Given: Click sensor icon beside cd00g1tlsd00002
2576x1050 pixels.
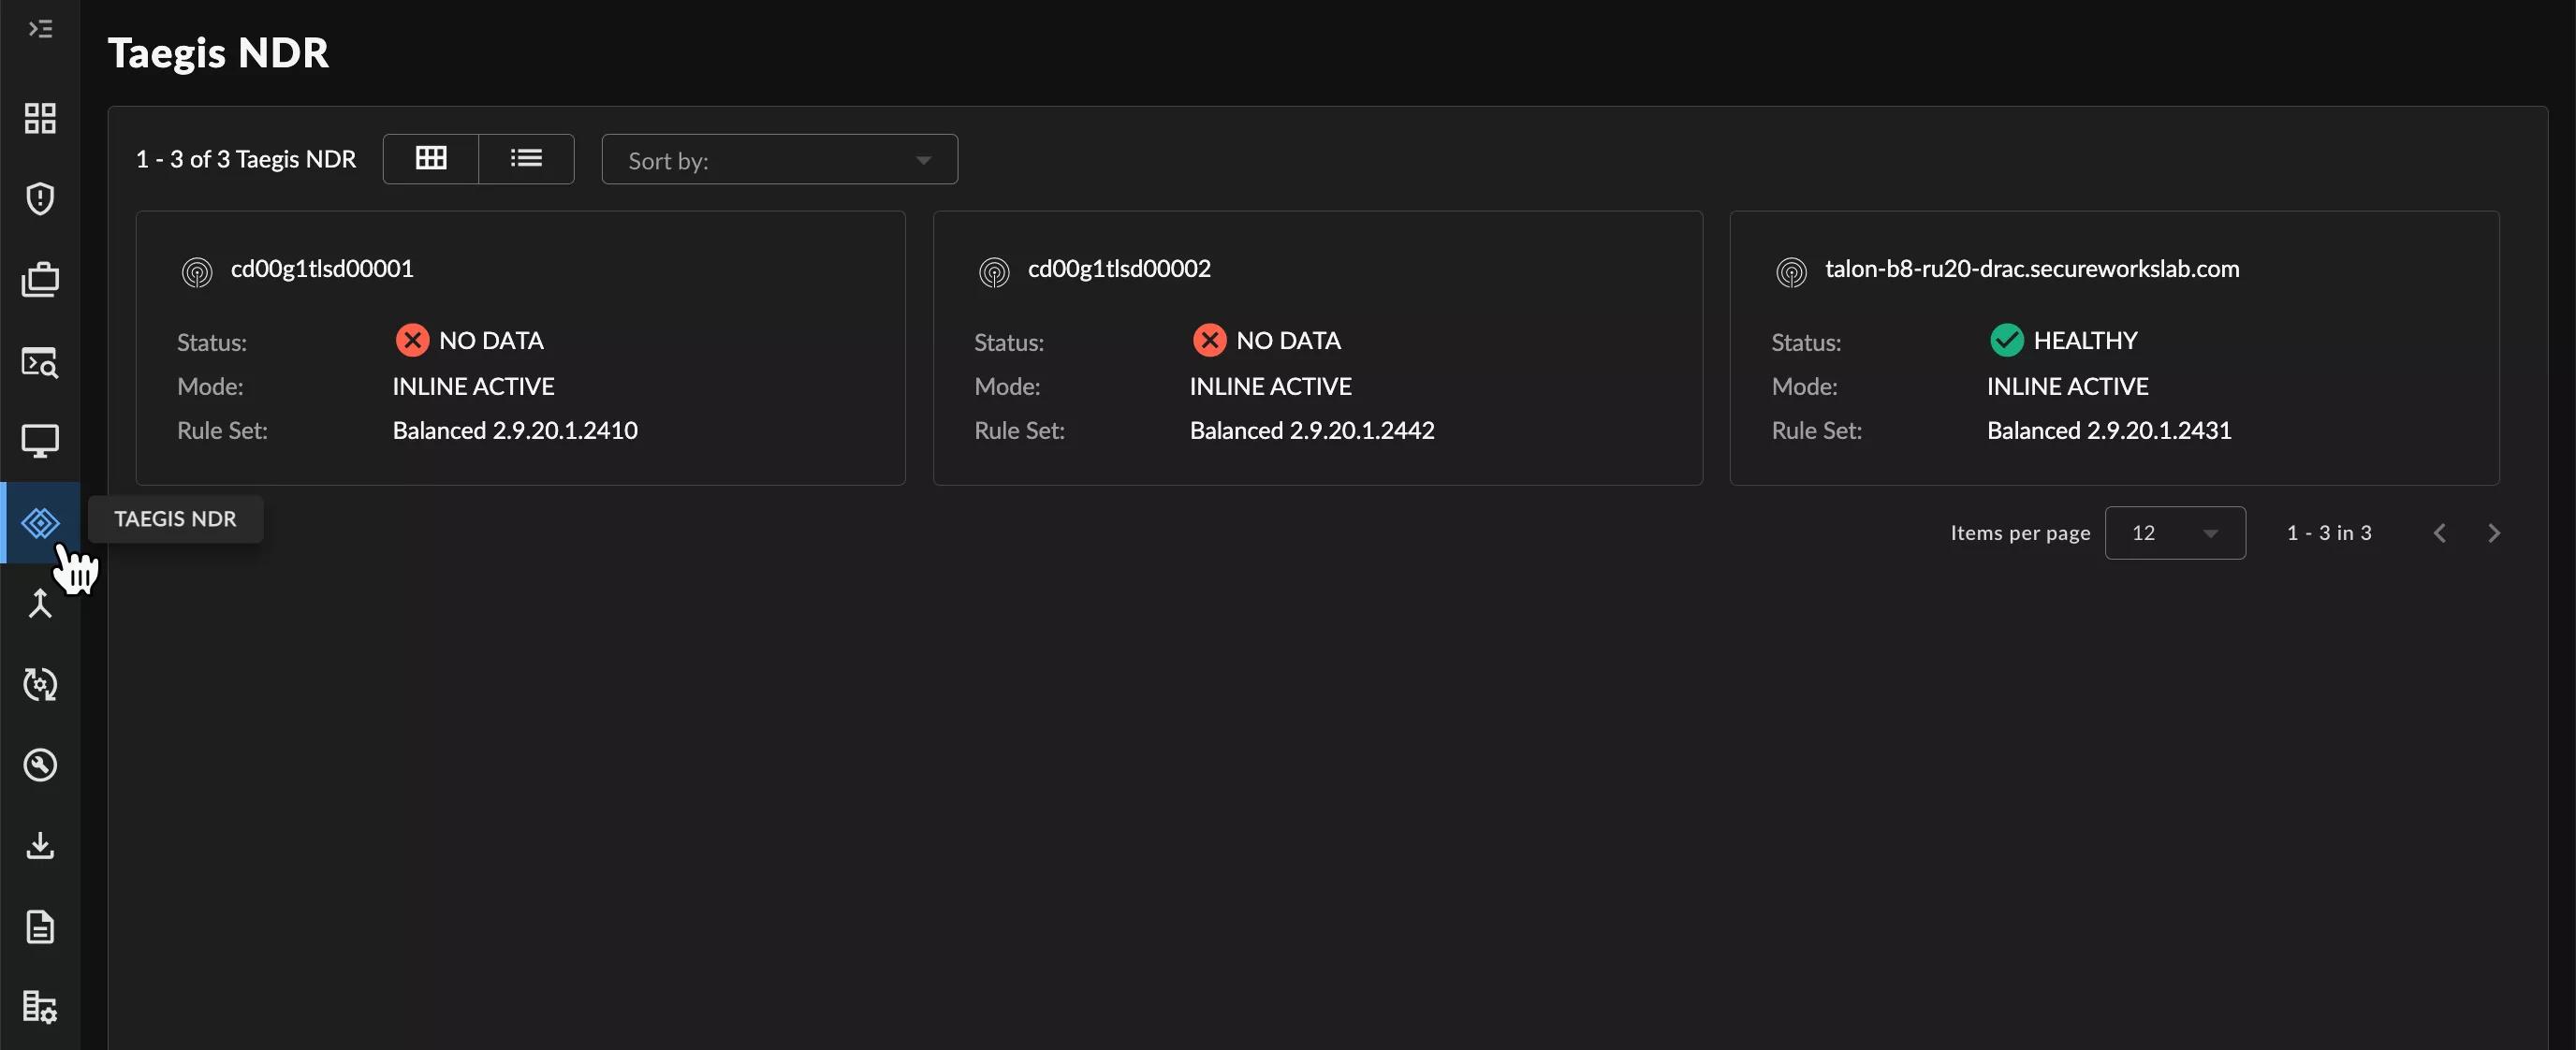Looking at the screenshot, I should tap(994, 272).
